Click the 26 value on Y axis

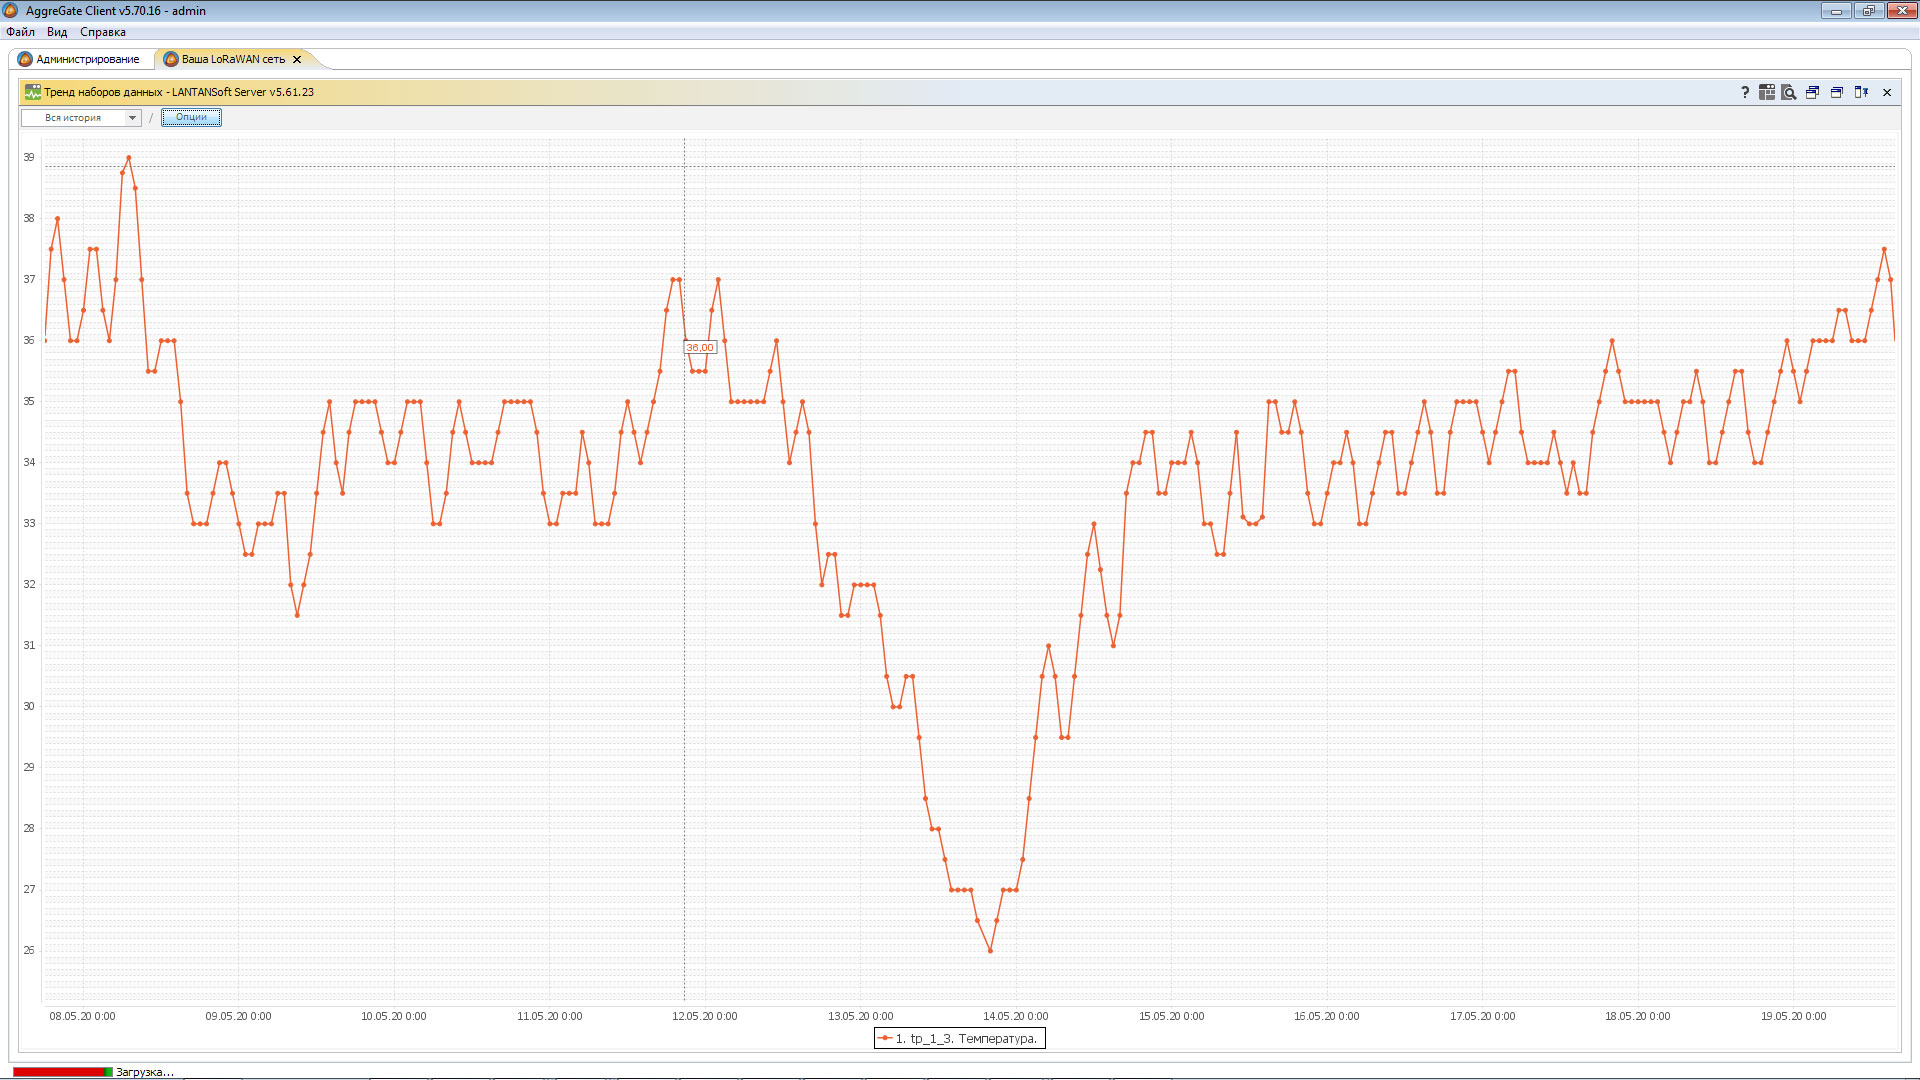(x=29, y=950)
